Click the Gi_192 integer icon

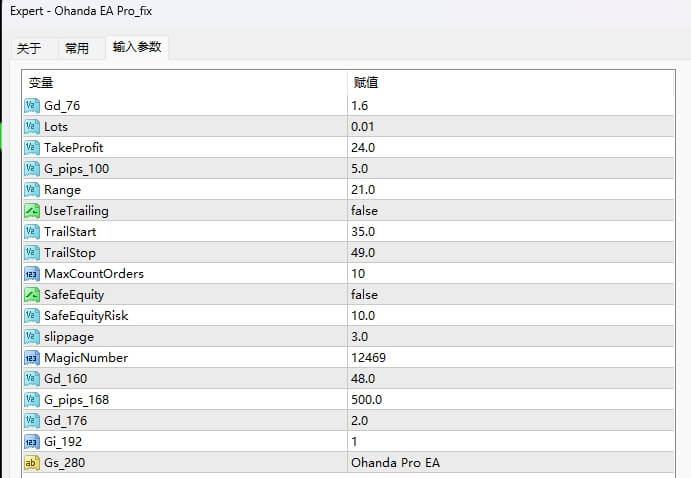pyautogui.click(x=31, y=442)
